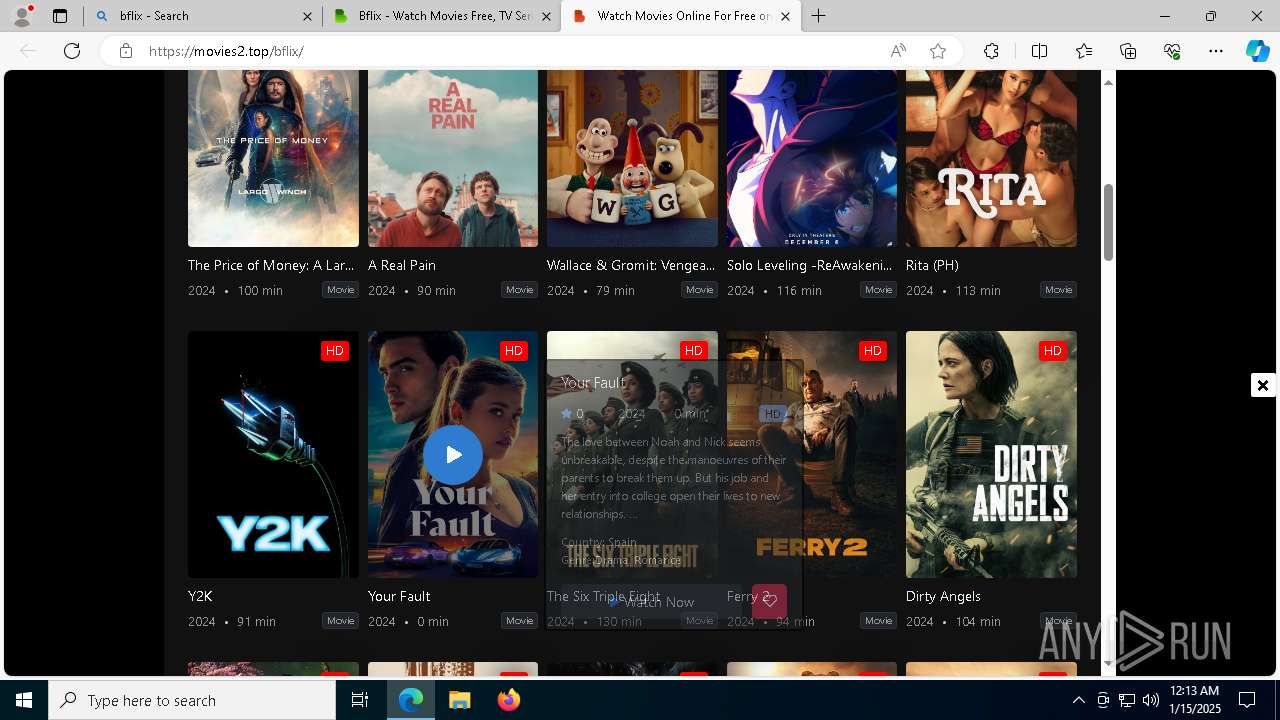Open Wallace & Gromit poster
The height and width of the screenshot is (720, 1280).
632,158
